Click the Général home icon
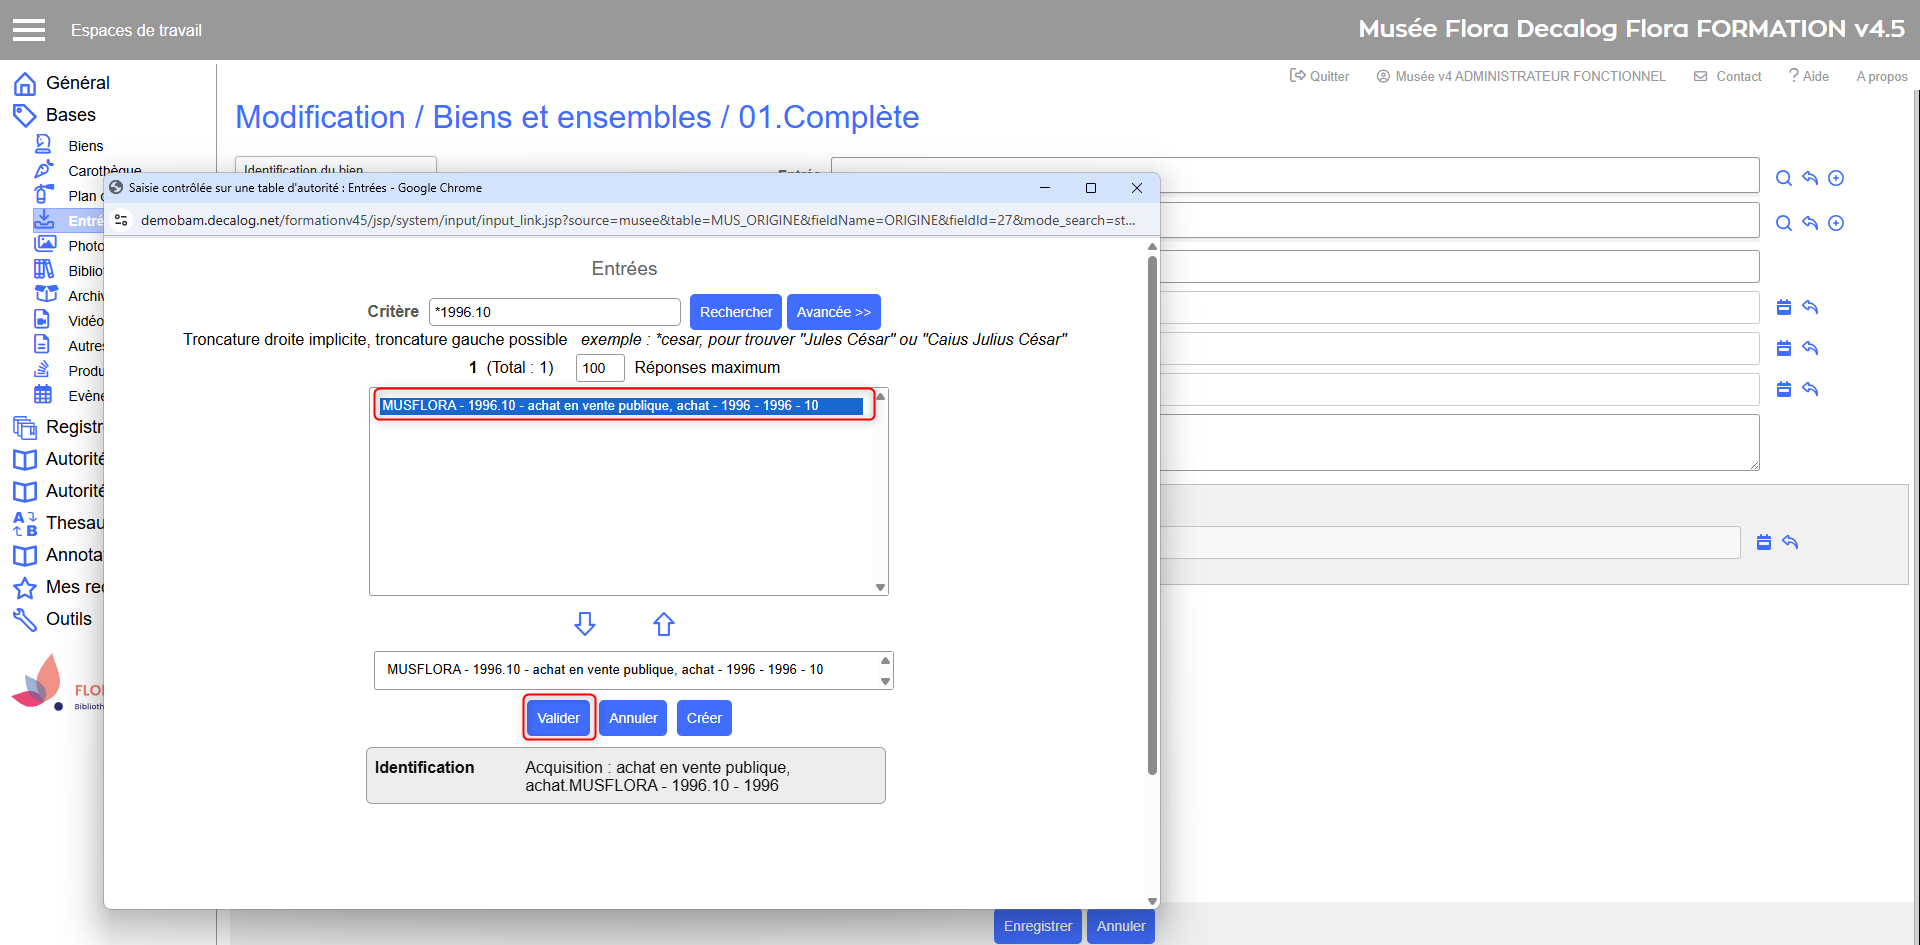Image resolution: width=1920 pixels, height=945 pixels. pos(25,83)
